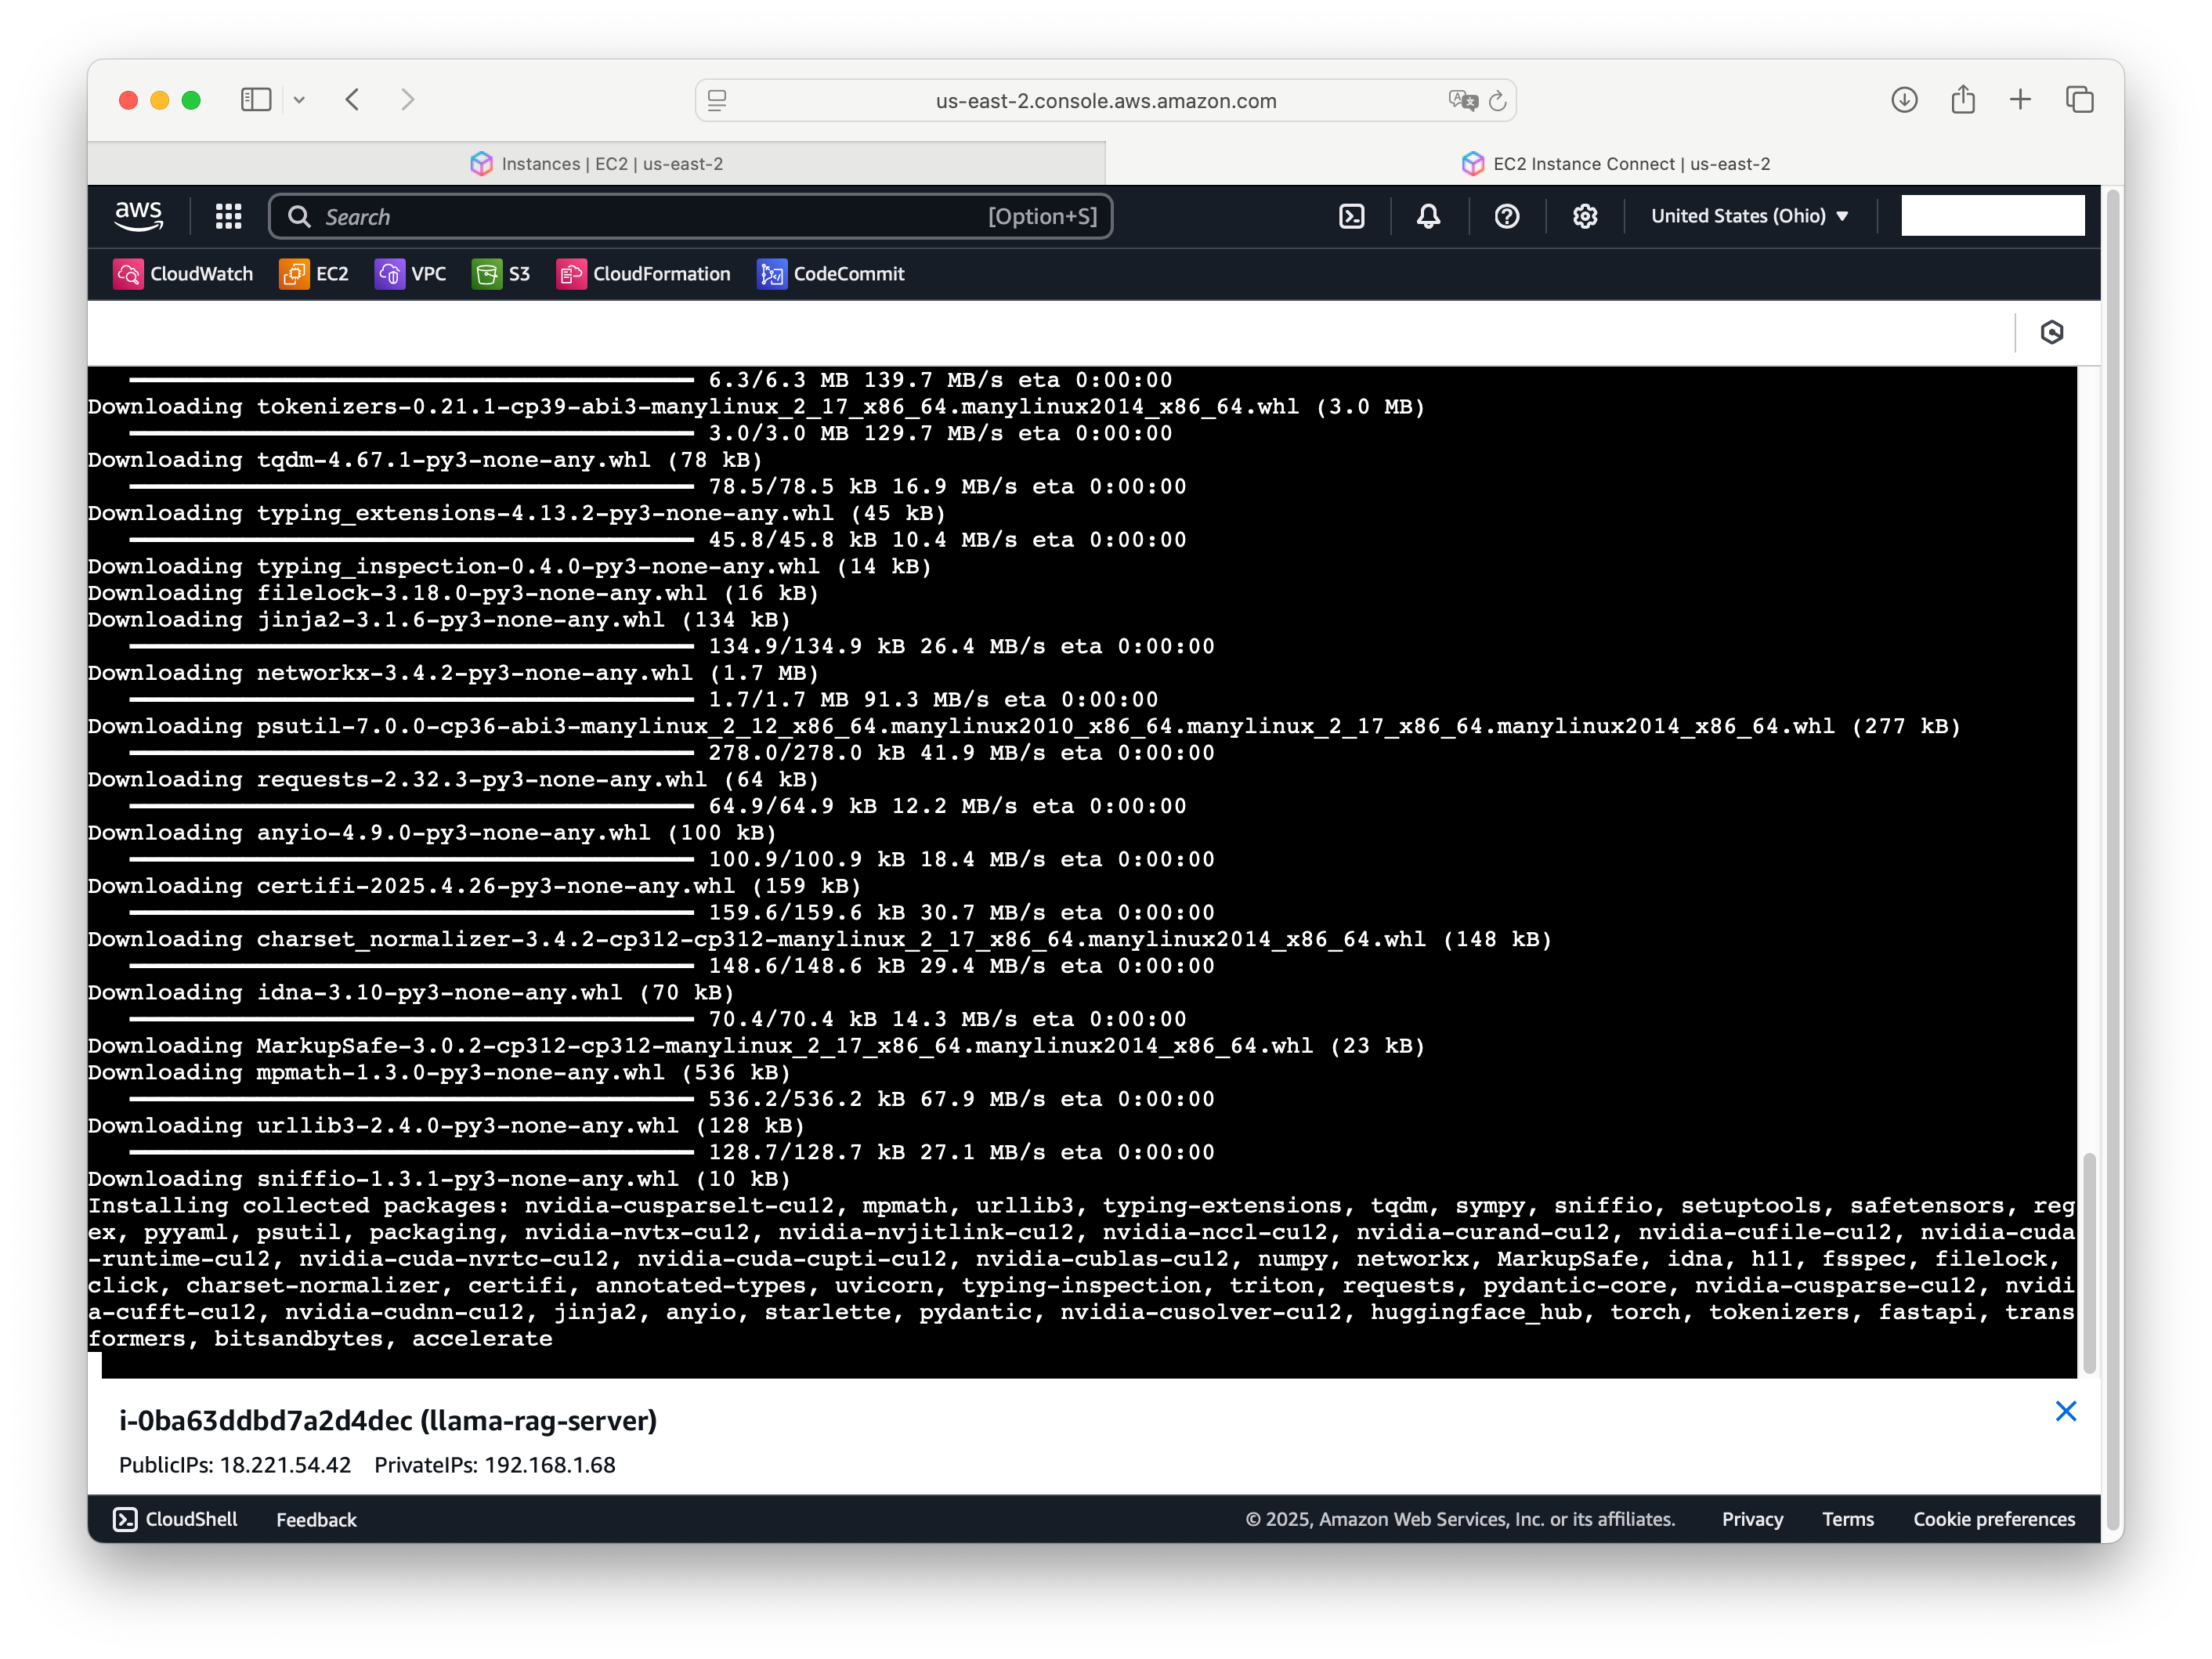Expand the United States (Ohio) region dropdown
Viewport: 2212px width, 1659px height.
1750,216
